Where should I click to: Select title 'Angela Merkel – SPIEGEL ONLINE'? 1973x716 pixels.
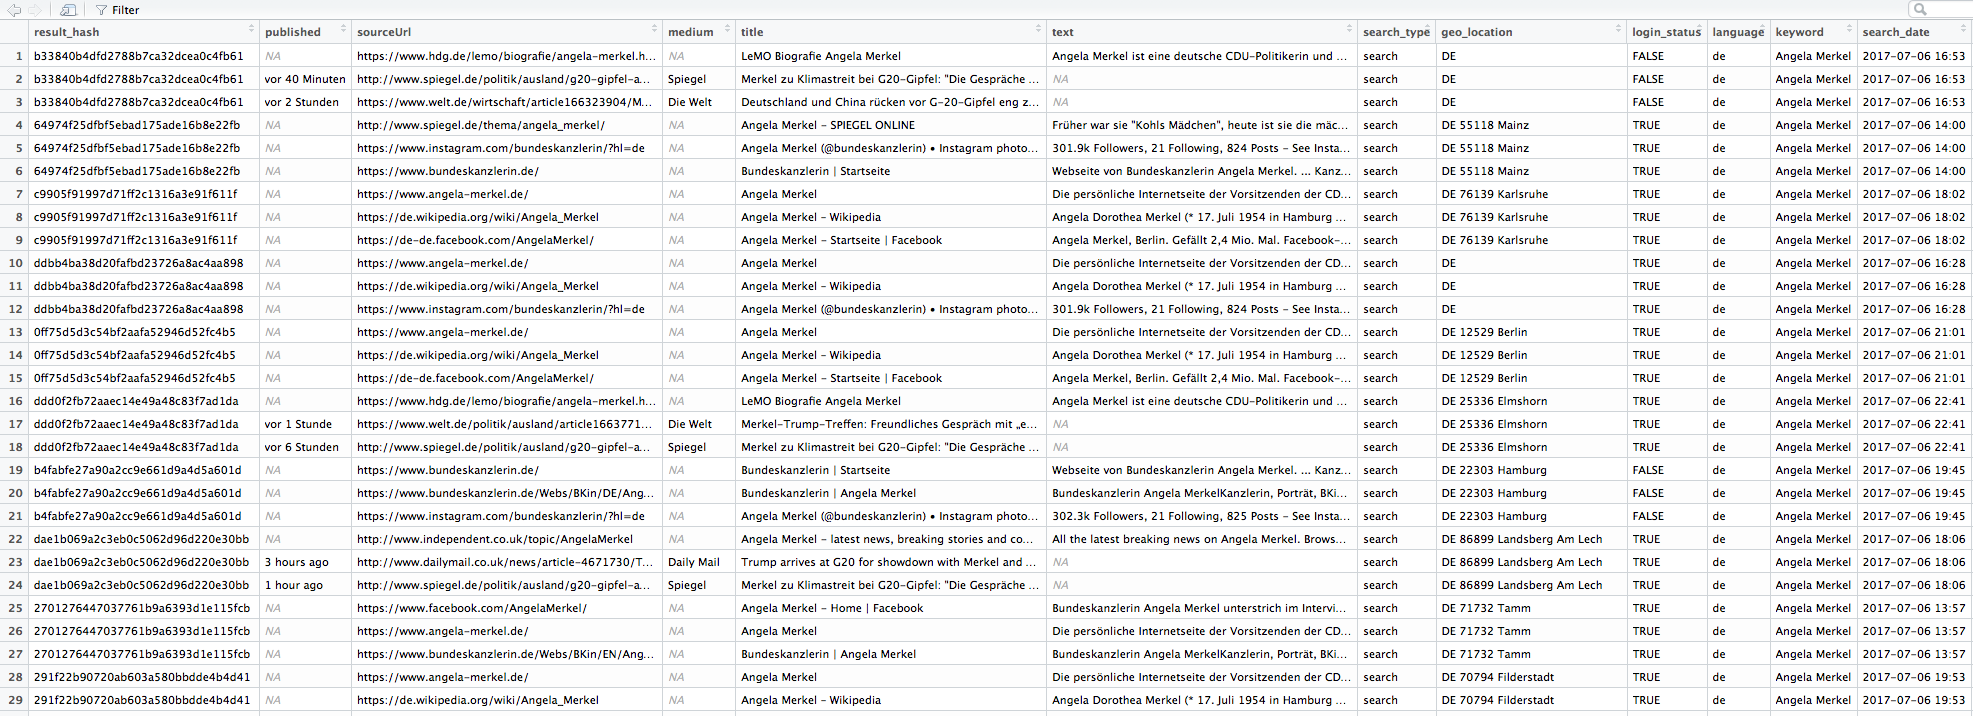coord(890,125)
